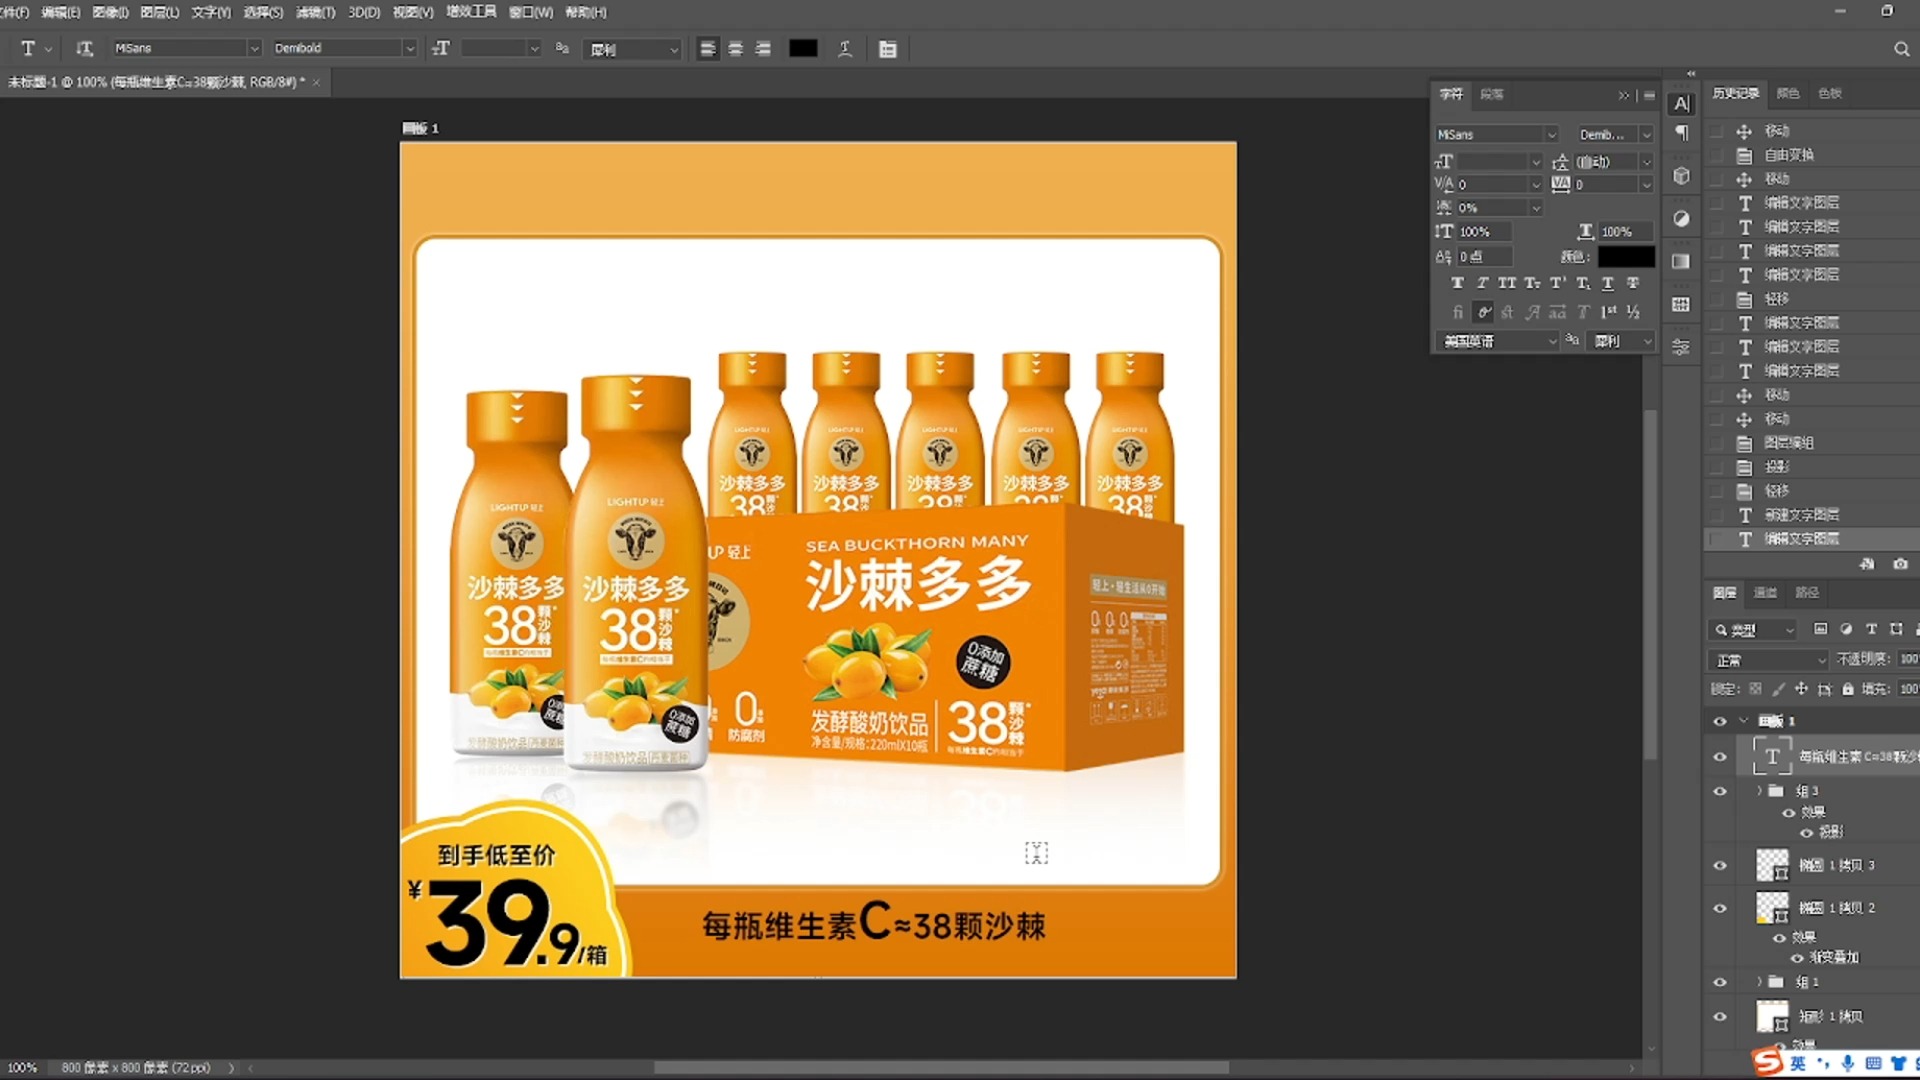Open the Adjustments half-circle icon in dock
This screenshot has height=1080, width=1920.
(1682, 219)
